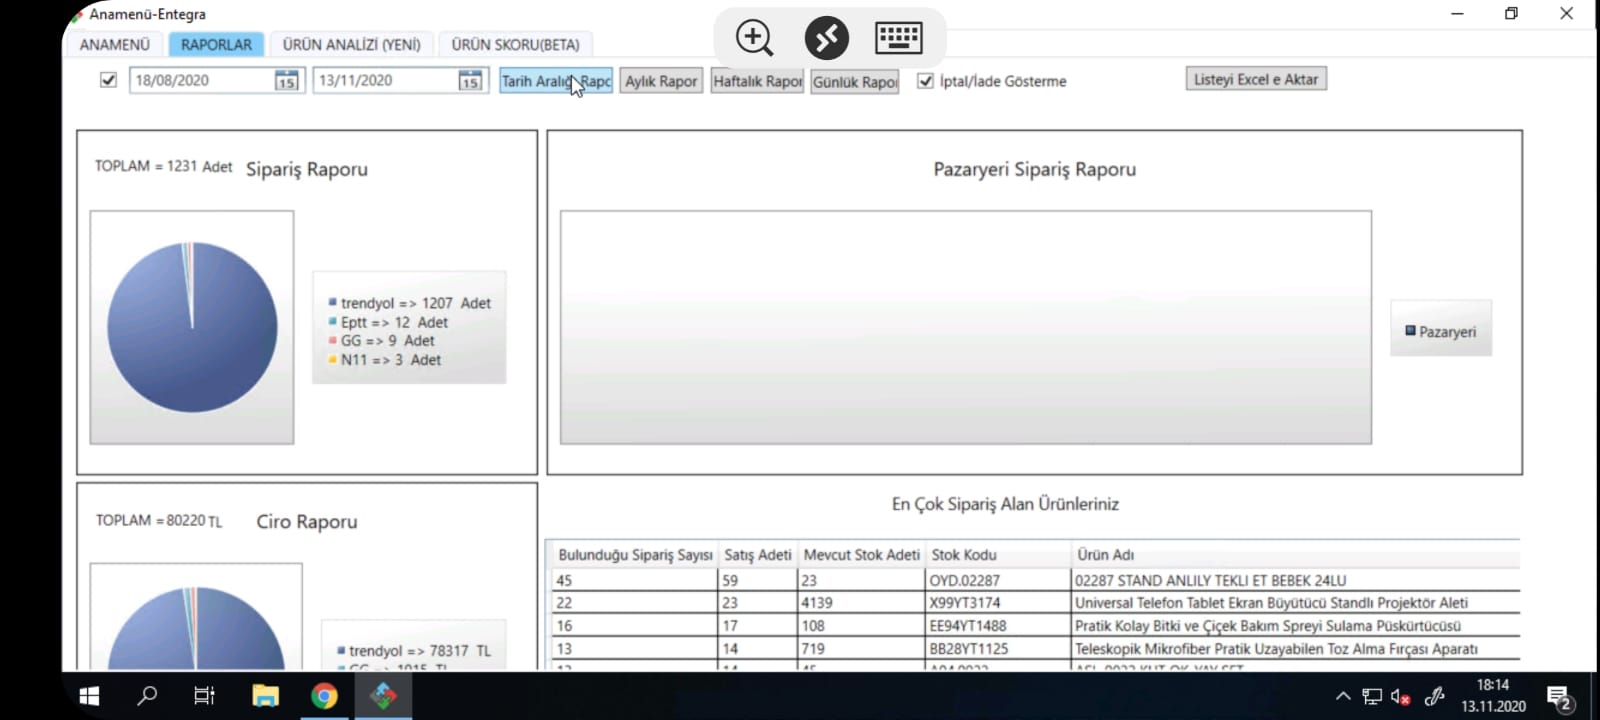Select stock code OYD.02287 cell
The height and width of the screenshot is (720, 1600).
(998, 580)
